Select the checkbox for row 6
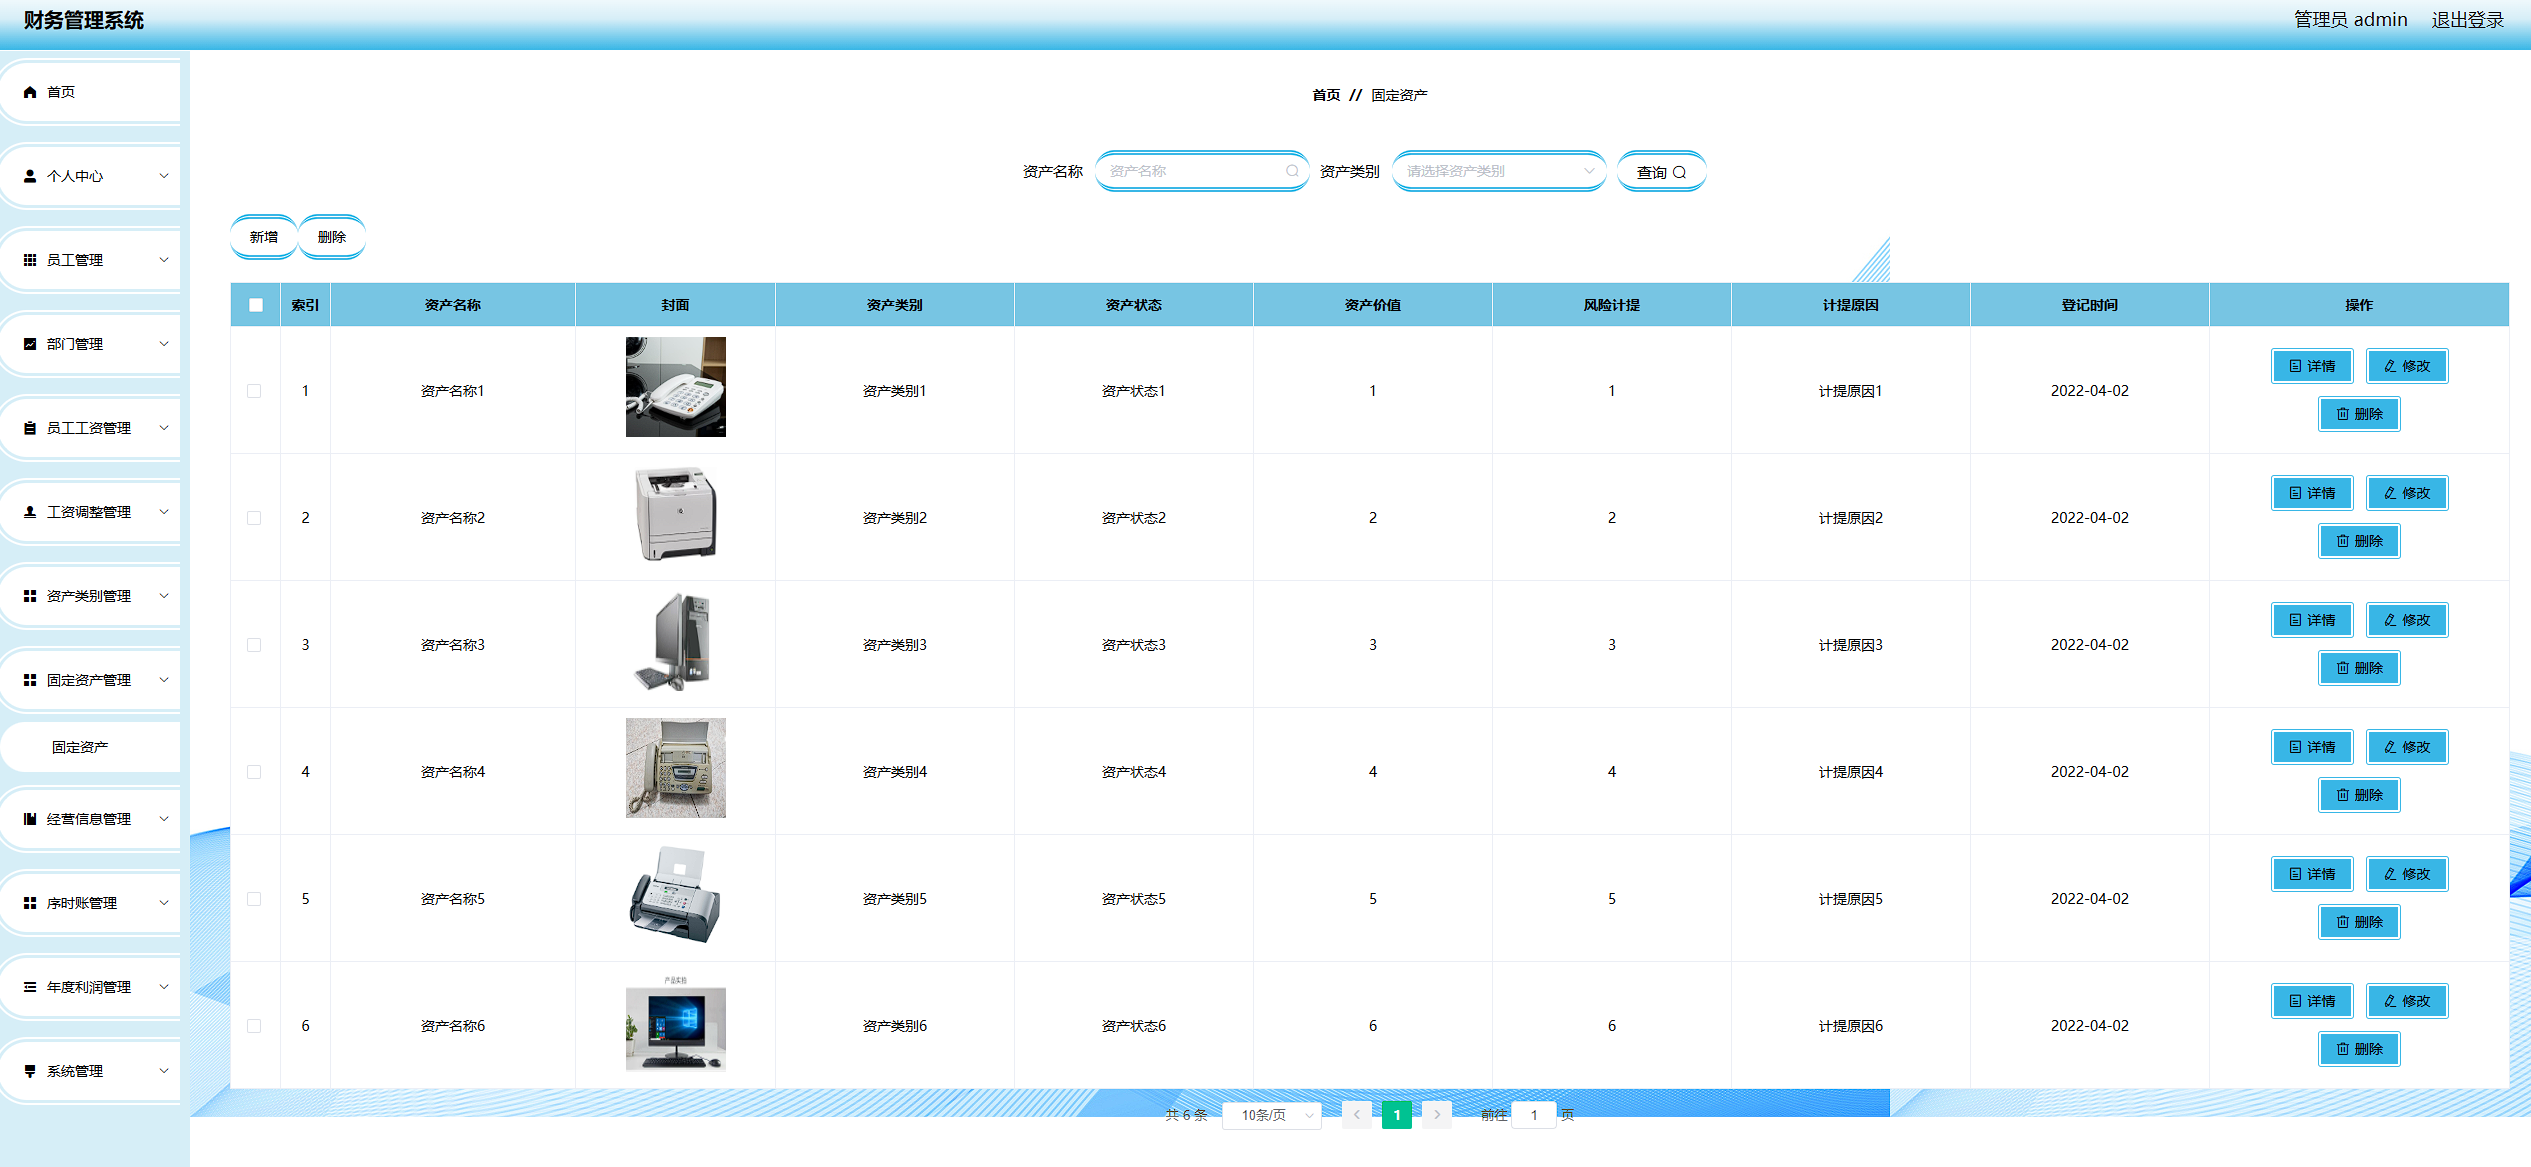2531x1167 pixels. coord(254,1026)
